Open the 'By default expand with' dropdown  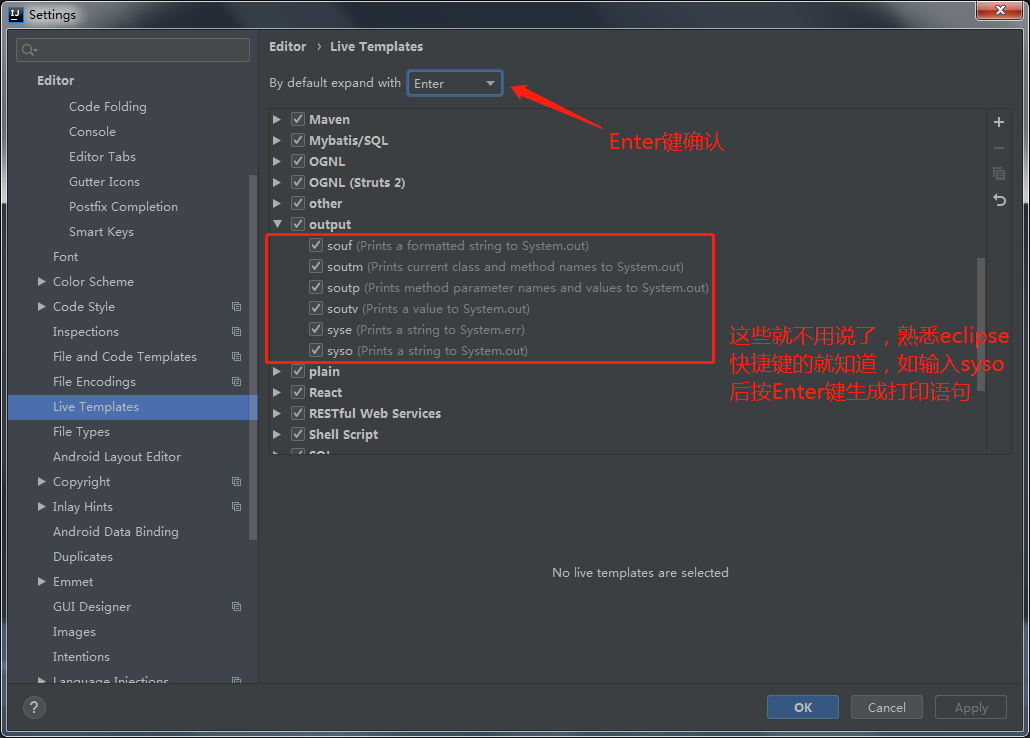(x=488, y=83)
